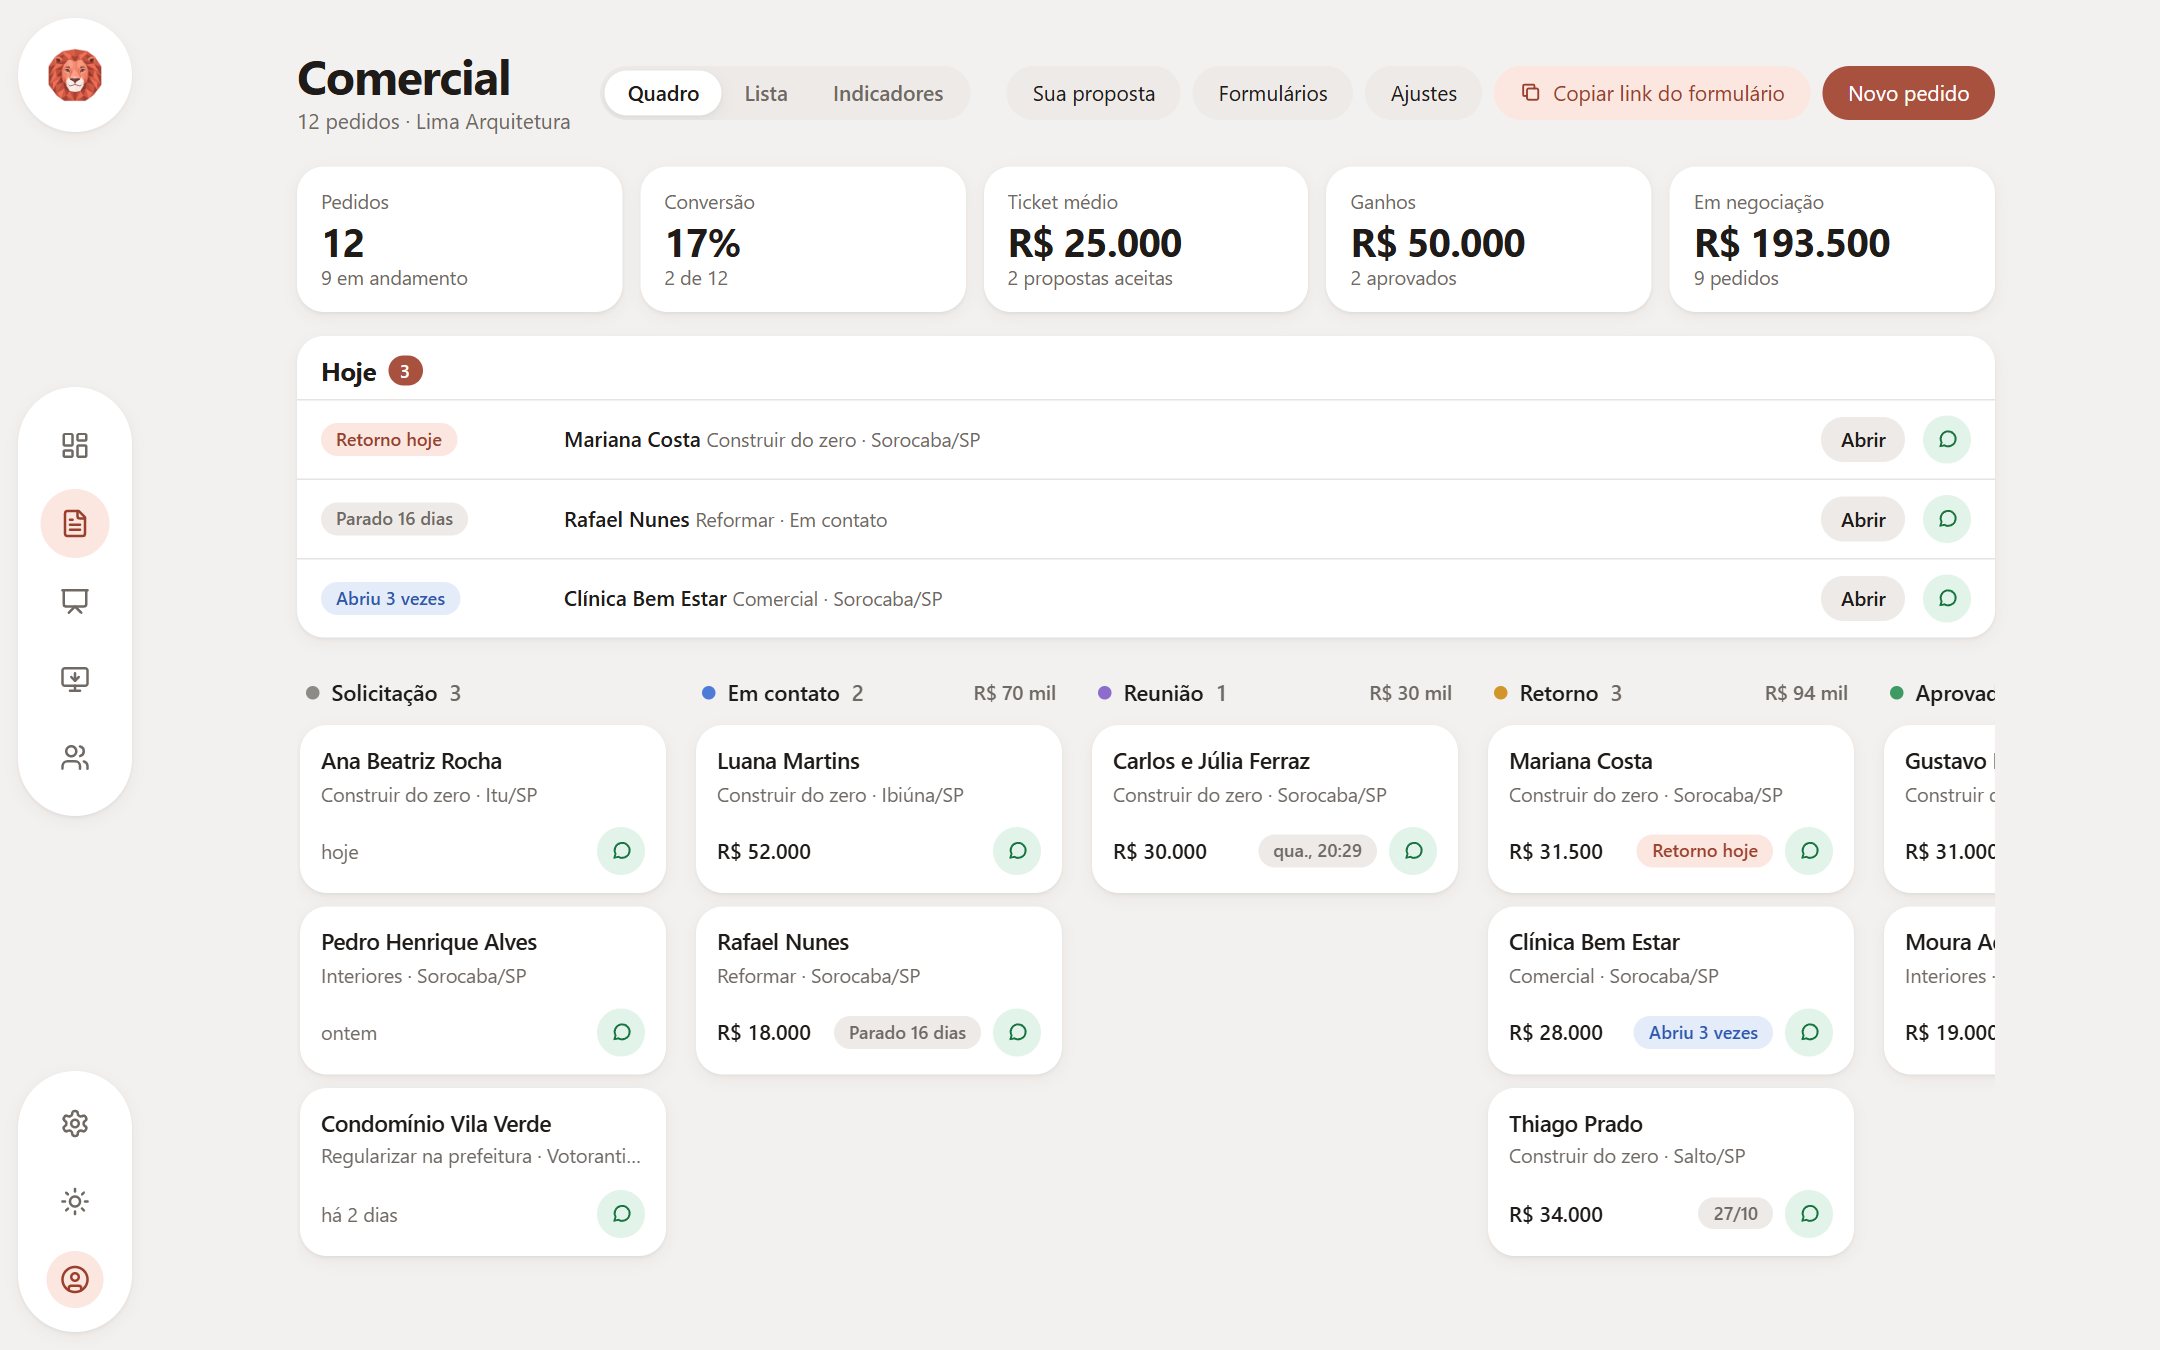Click the Retorno column header
This screenshot has height=1350, width=2160.
point(1670,693)
